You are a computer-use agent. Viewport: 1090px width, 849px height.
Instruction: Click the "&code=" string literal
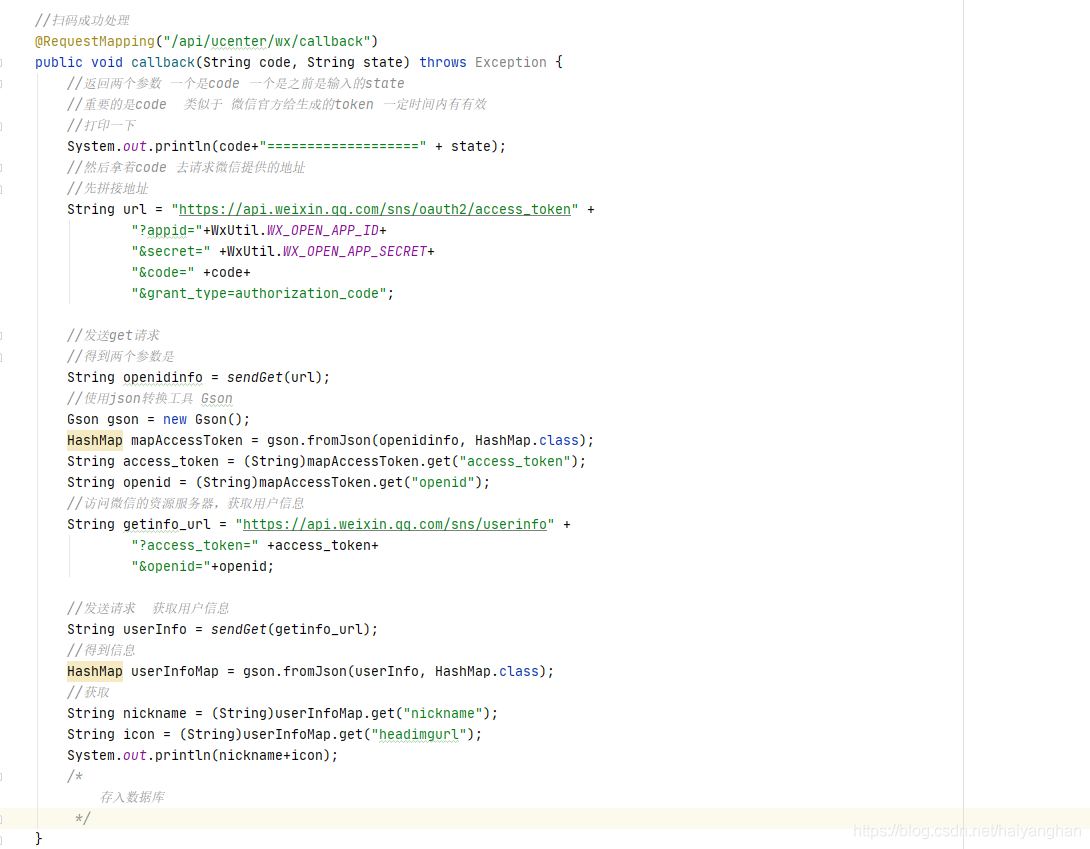pos(163,272)
